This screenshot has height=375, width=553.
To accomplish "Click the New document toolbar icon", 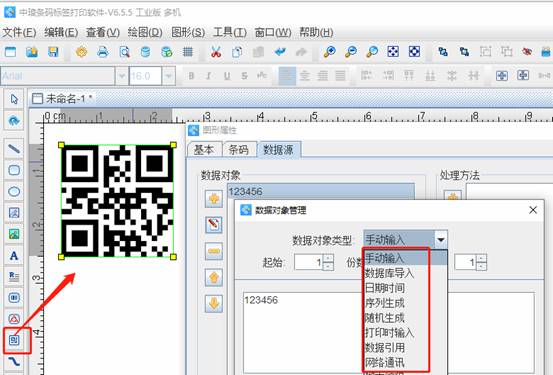I will [10, 52].
